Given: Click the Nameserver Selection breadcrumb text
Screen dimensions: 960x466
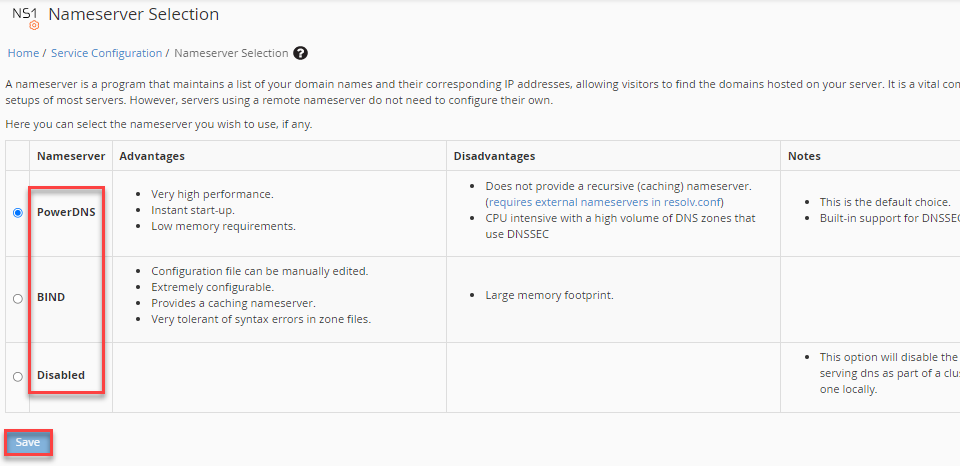Looking at the screenshot, I should coord(231,53).
